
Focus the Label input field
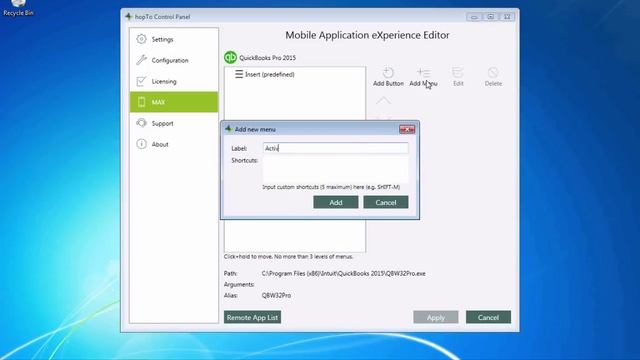coord(336,148)
